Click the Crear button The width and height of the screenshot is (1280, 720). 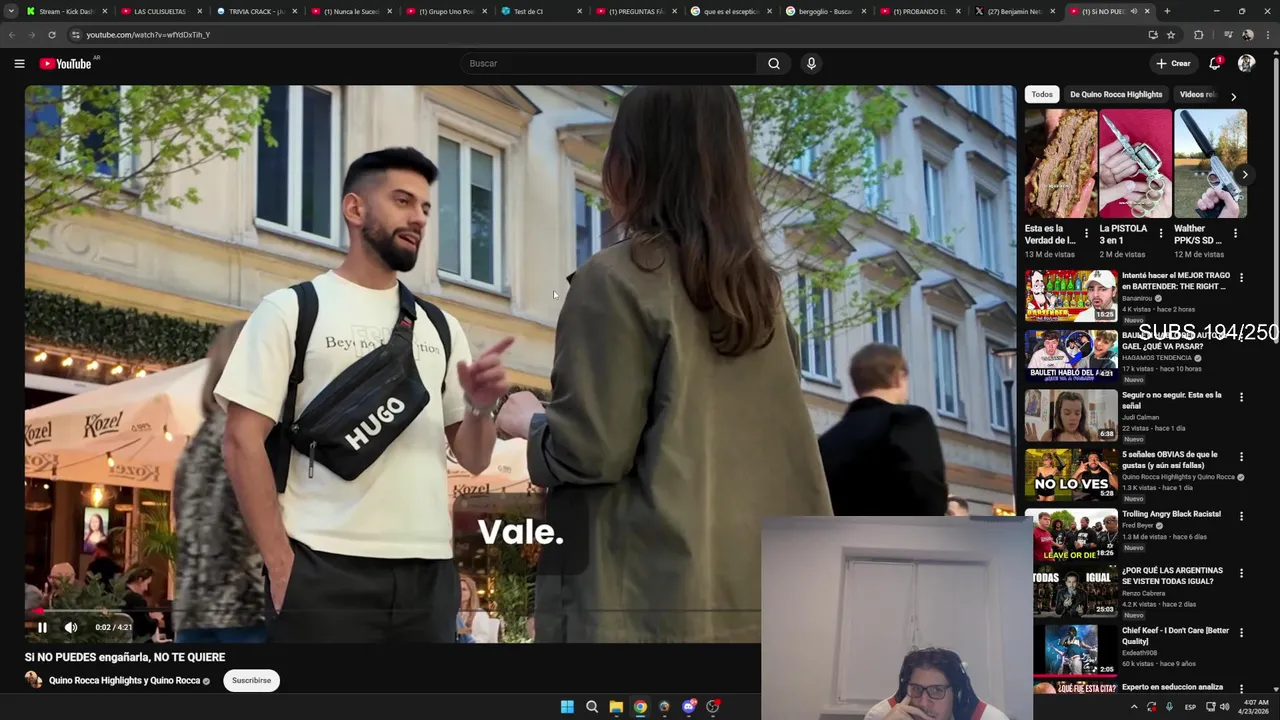tap(1173, 63)
